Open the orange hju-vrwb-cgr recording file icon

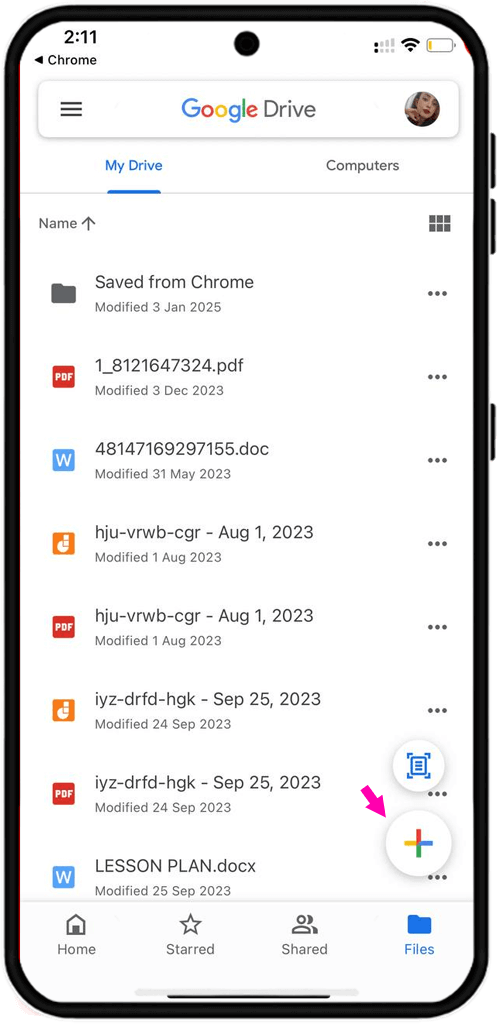click(63, 543)
